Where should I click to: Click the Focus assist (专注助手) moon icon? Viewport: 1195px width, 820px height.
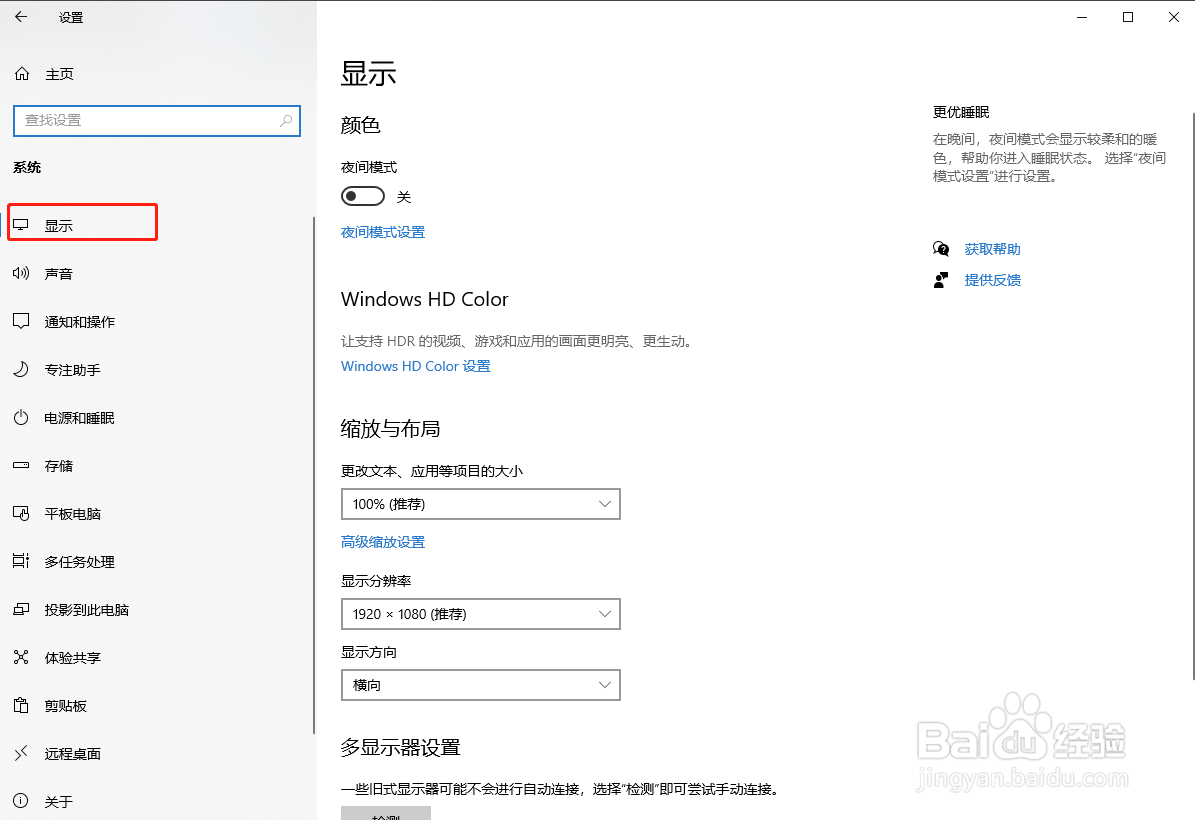[x=21, y=370]
